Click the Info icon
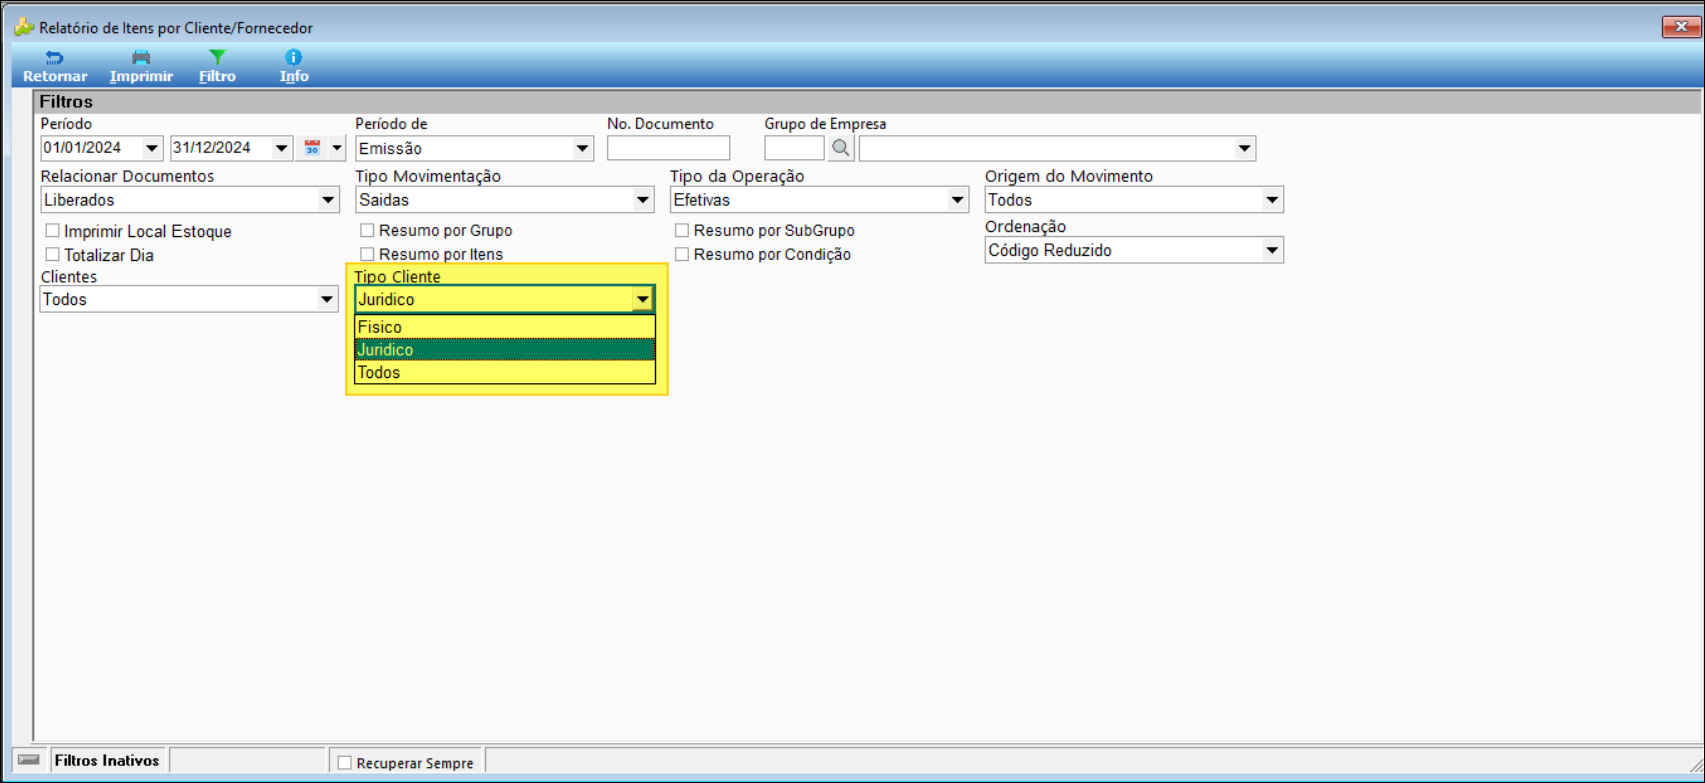 point(293,58)
